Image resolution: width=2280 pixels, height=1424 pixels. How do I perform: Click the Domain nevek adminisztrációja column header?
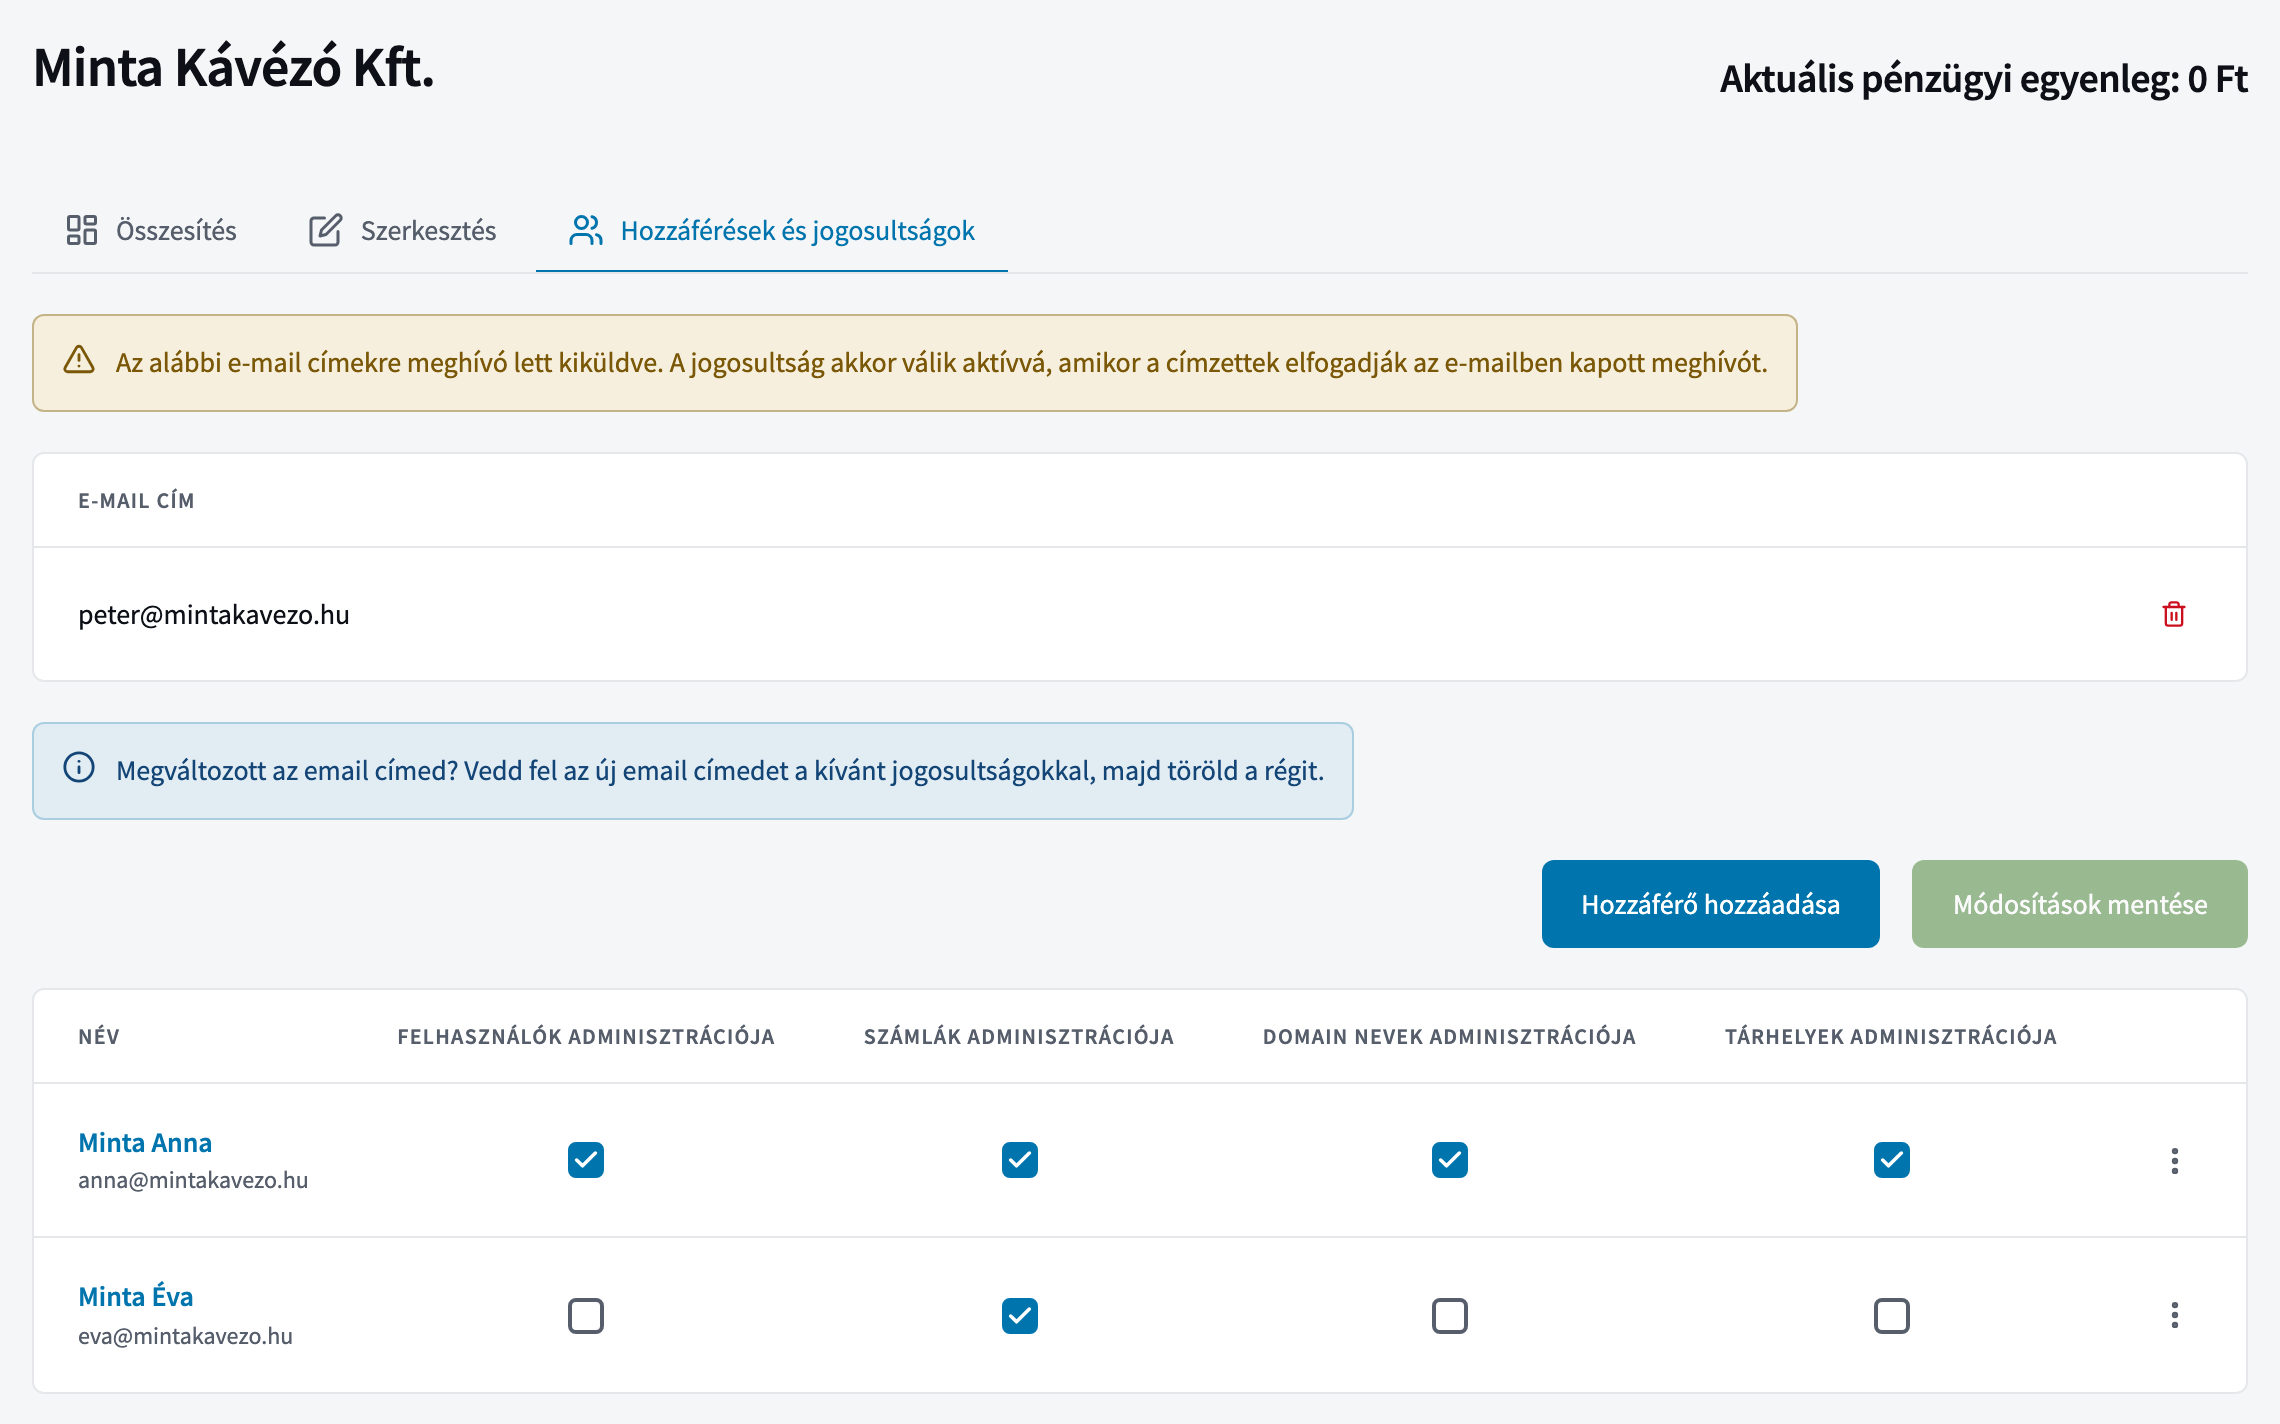[x=1449, y=1036]
